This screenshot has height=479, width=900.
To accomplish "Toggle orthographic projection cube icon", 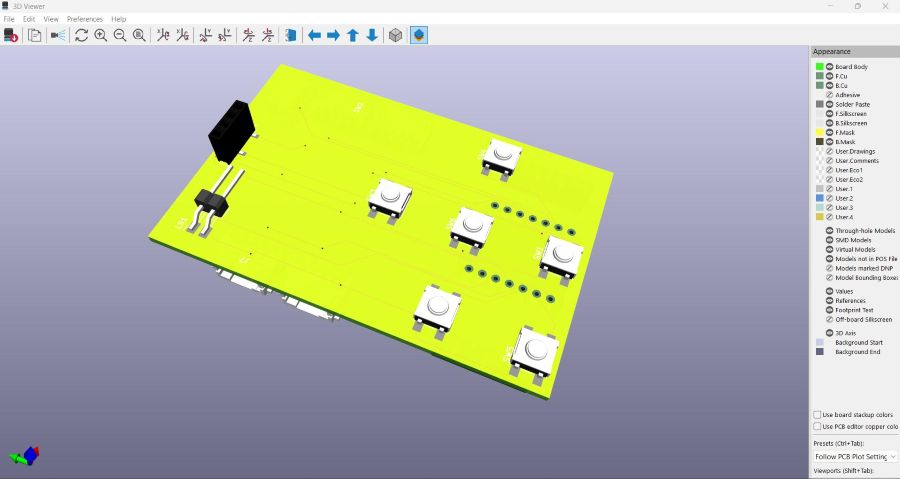I will click(x=395, y=36).
